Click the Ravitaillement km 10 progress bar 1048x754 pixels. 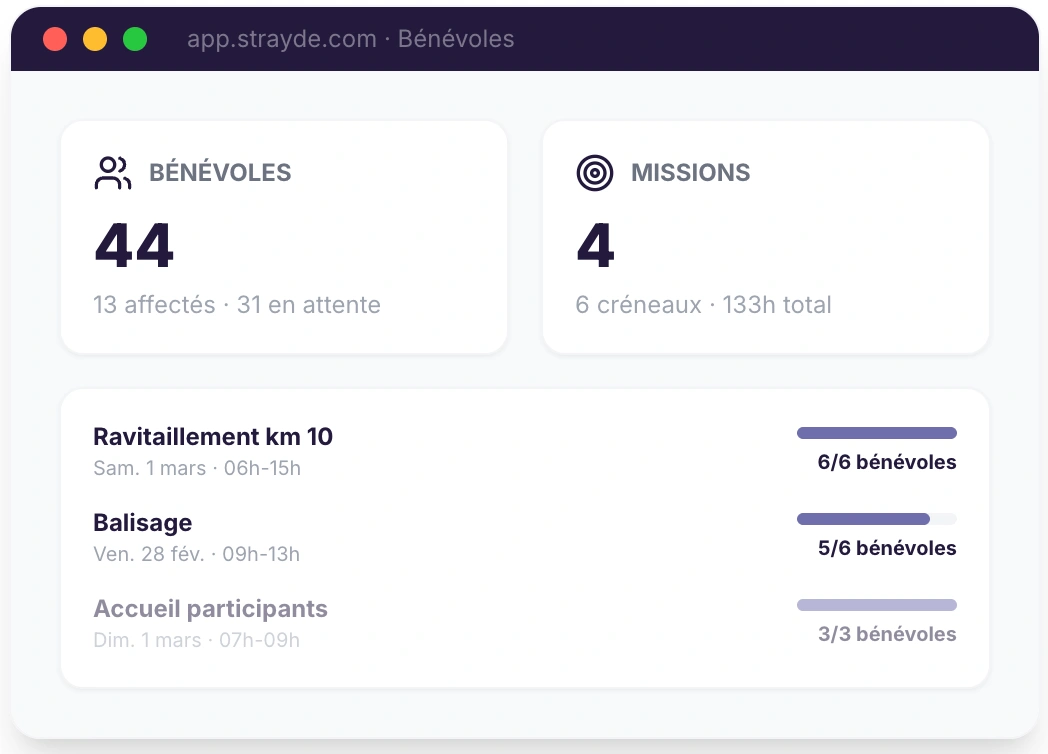point(876,433)
